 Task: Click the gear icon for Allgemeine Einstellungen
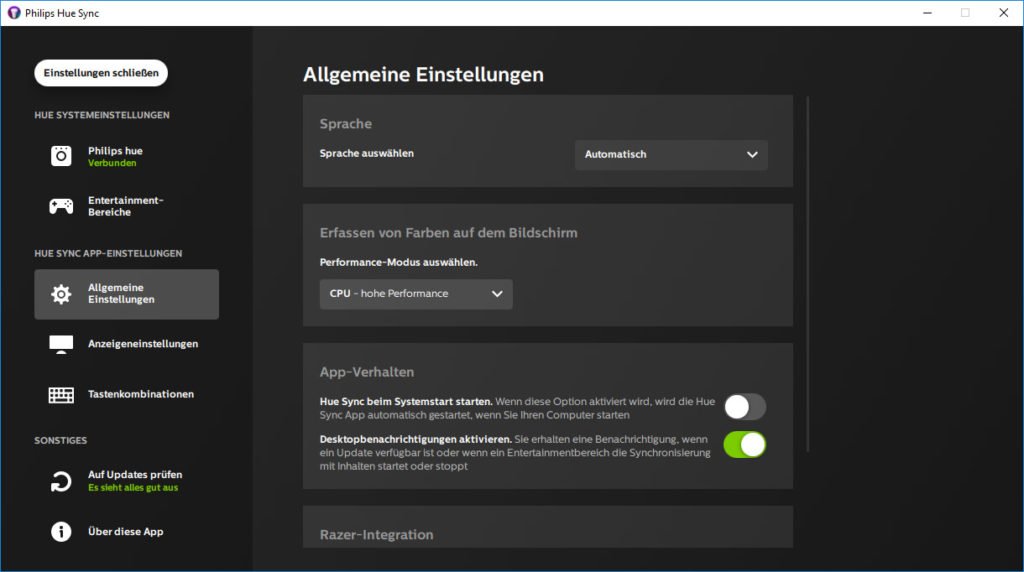tap(61, 294)
